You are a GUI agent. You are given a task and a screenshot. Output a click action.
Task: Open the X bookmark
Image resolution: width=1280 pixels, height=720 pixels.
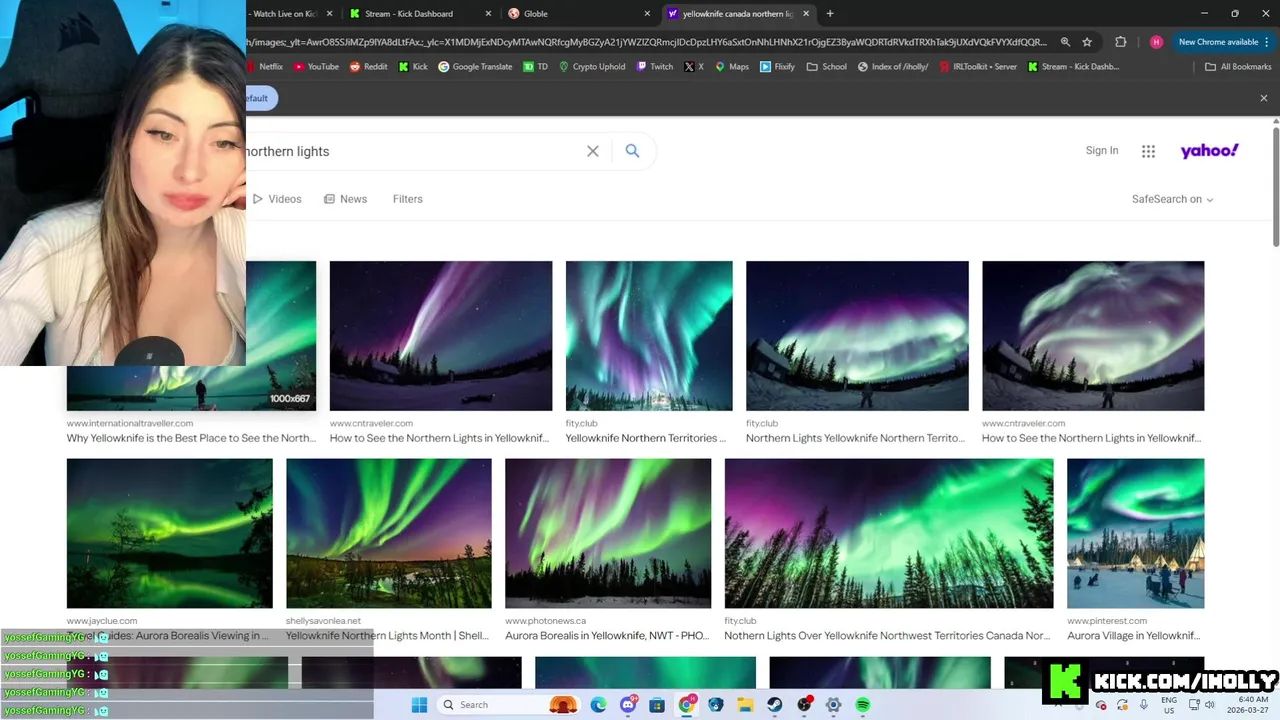click(x=694, y=67)
